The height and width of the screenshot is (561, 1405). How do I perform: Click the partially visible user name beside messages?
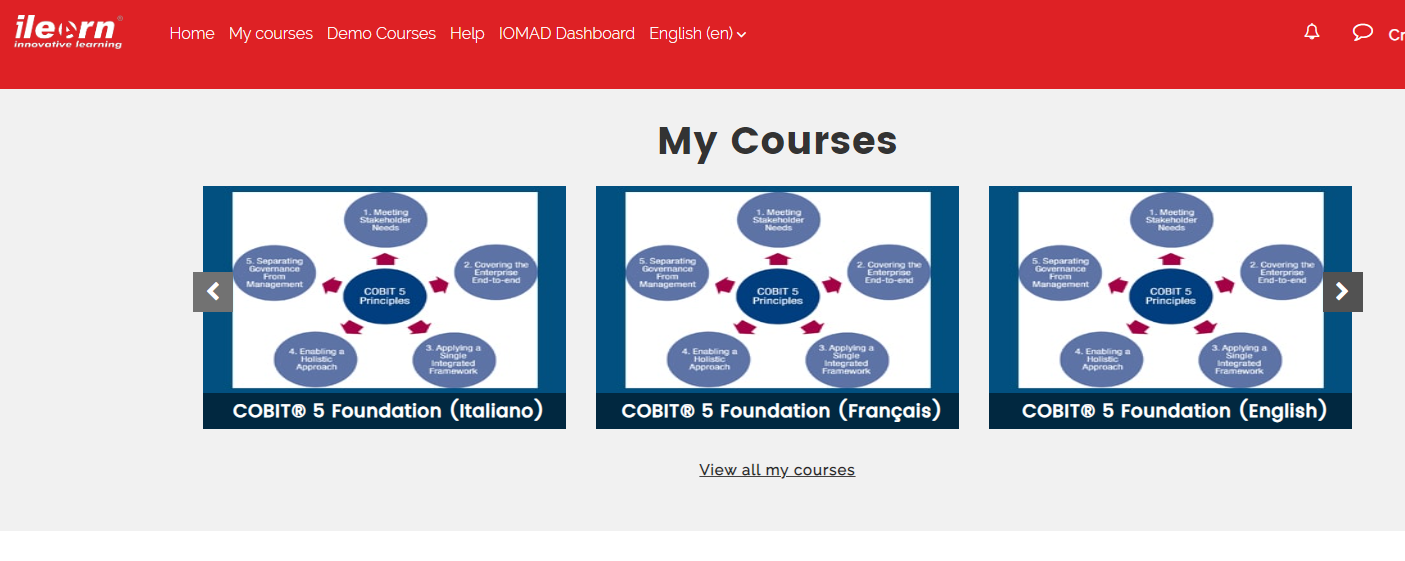(x=1396, y=34)
